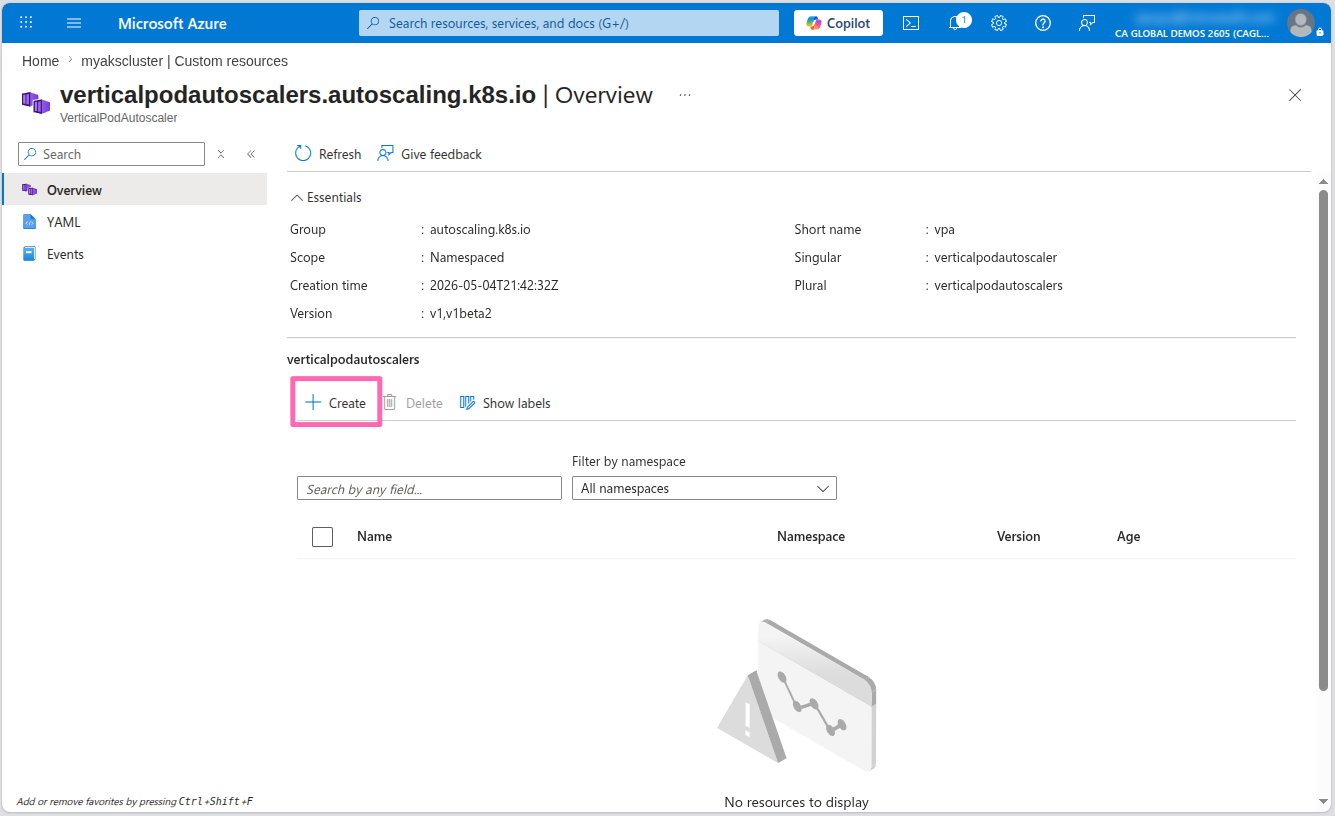
Task: Click the Create button
Action: tap(336, 403)
